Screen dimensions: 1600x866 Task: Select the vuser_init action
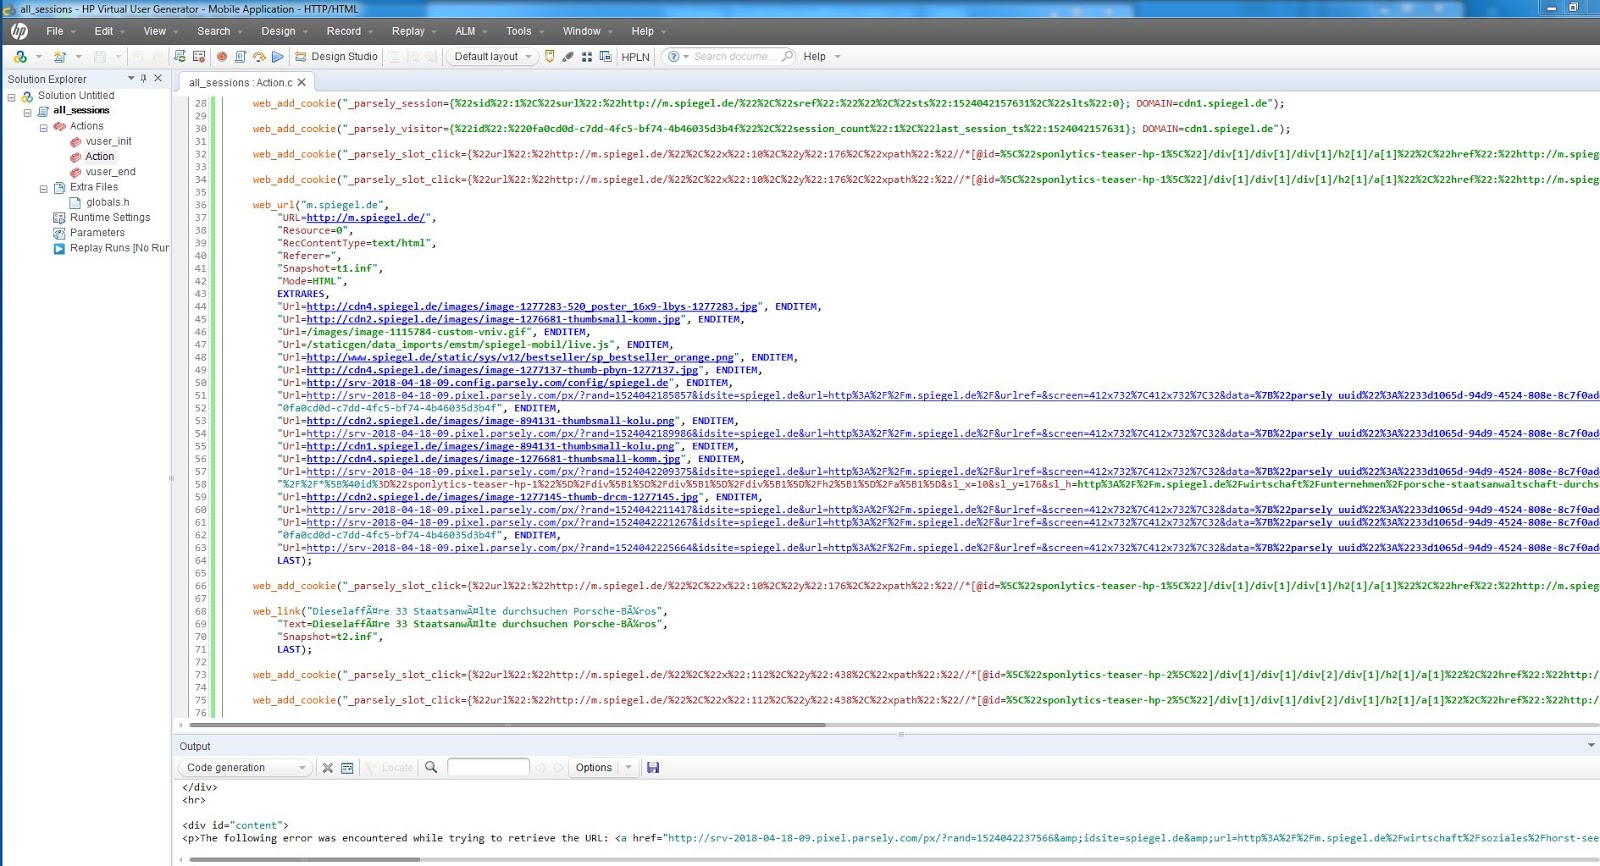click(108, 141)
